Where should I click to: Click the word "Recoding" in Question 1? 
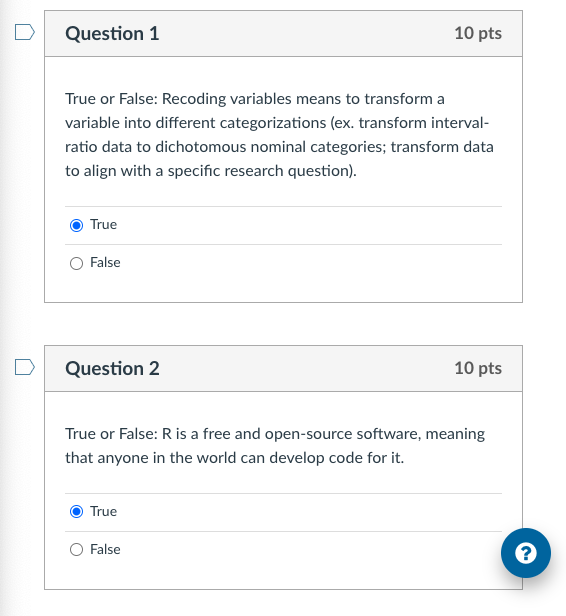pyautogui.click(x=194, y=99)
